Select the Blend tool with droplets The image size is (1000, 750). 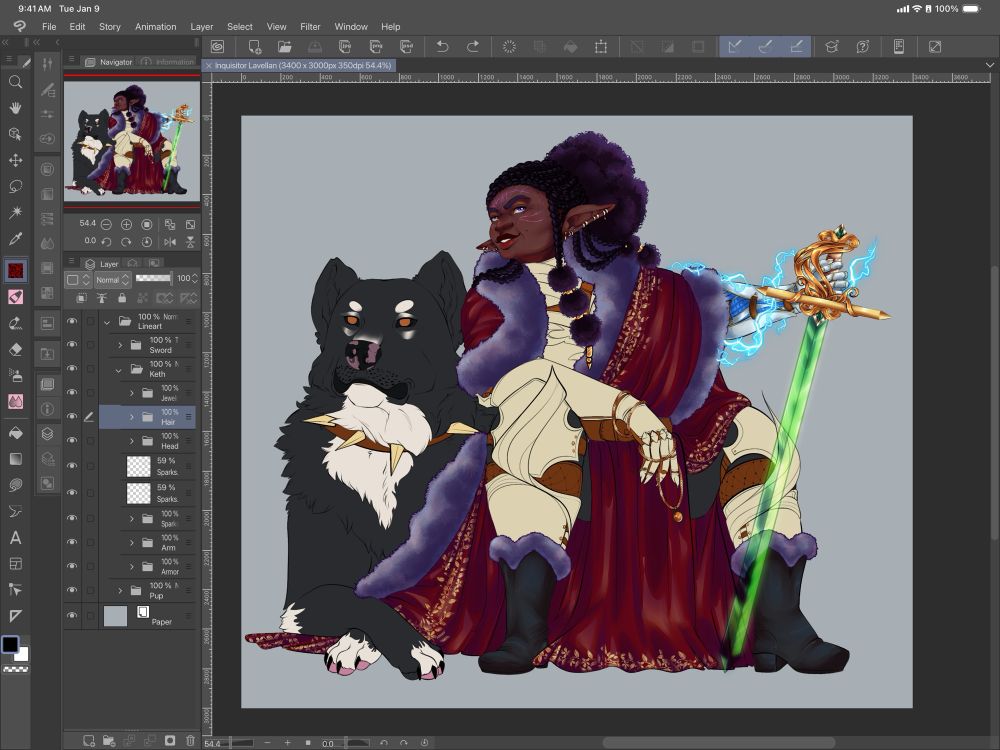tap(15, 401)
